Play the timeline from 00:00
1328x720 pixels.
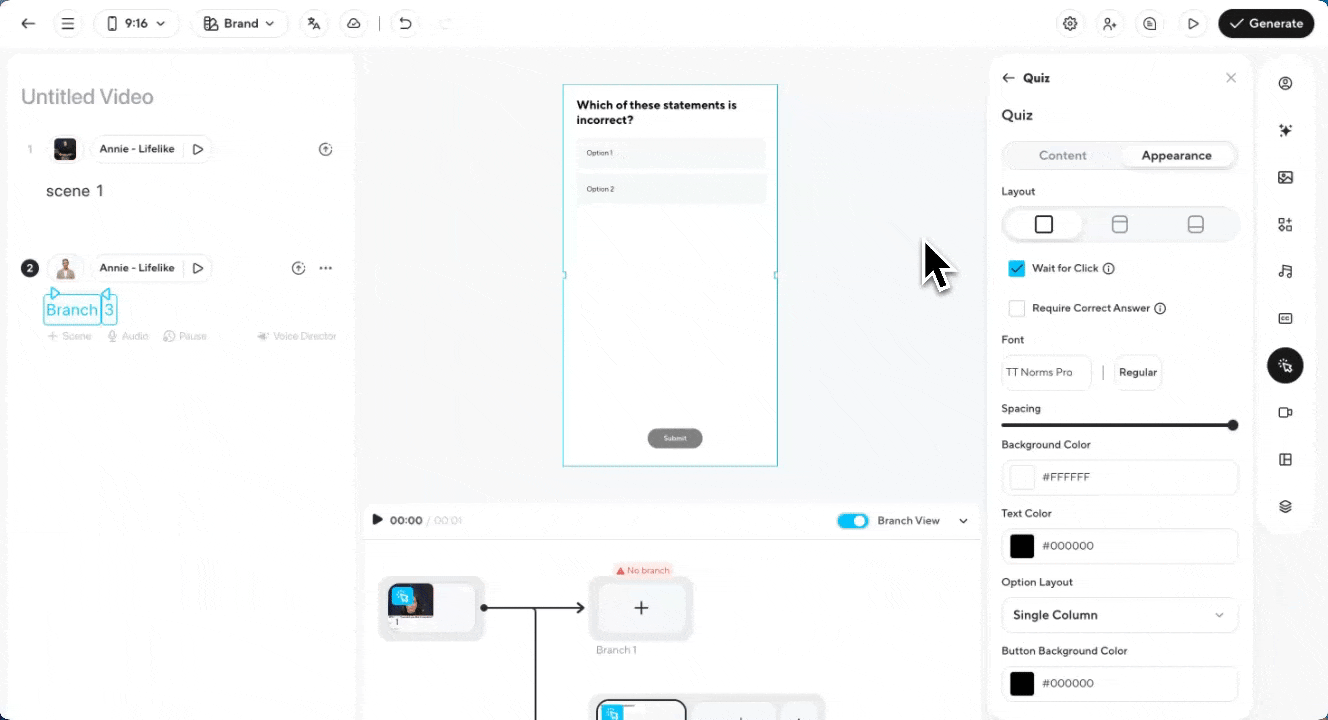tap(377, 519)
